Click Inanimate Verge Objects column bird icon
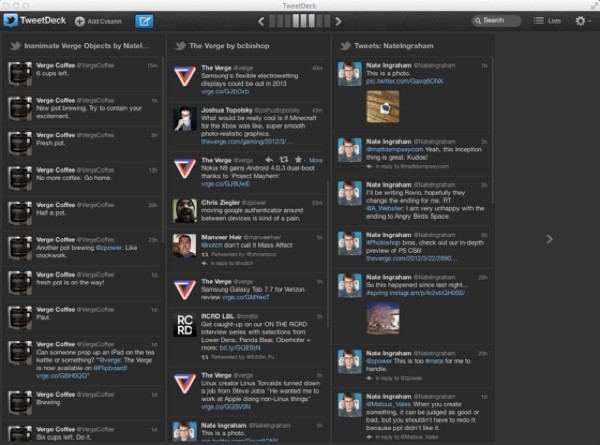The height and width of the screenshot is (445, 600). (15, 46)
